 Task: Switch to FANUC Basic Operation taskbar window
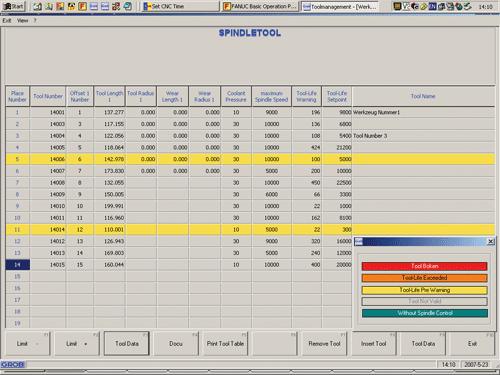pyautogui.click(x=260, y=6)
